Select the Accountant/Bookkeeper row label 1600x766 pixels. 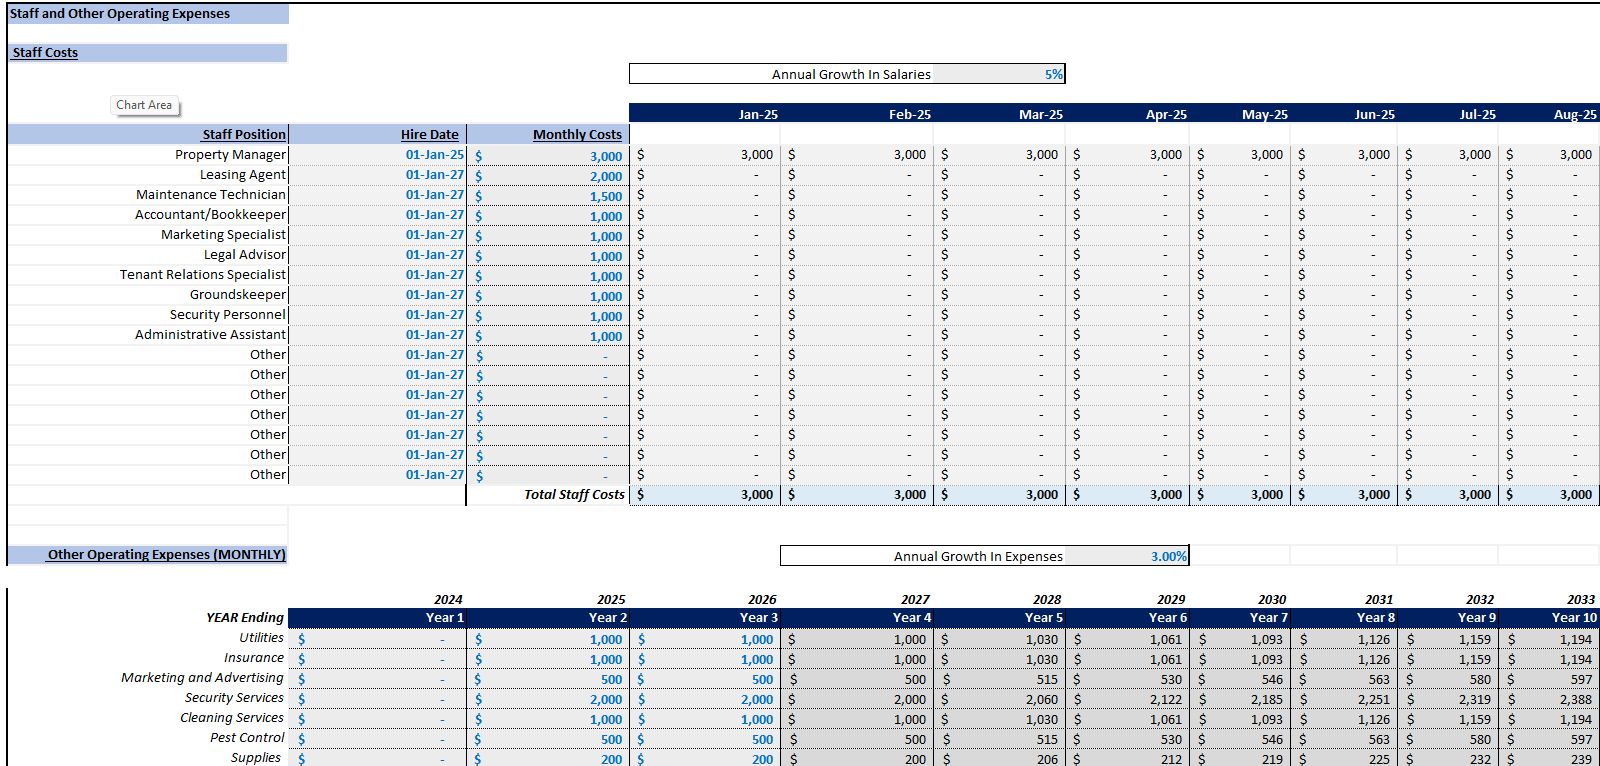pos(211,215)
